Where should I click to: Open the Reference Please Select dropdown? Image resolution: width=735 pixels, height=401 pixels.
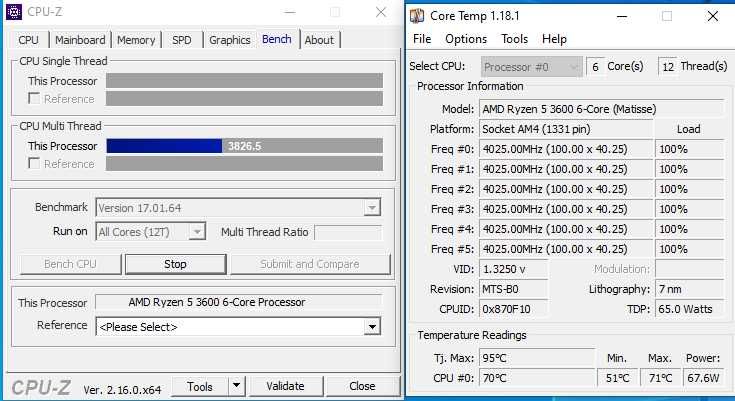pos(372,327)
